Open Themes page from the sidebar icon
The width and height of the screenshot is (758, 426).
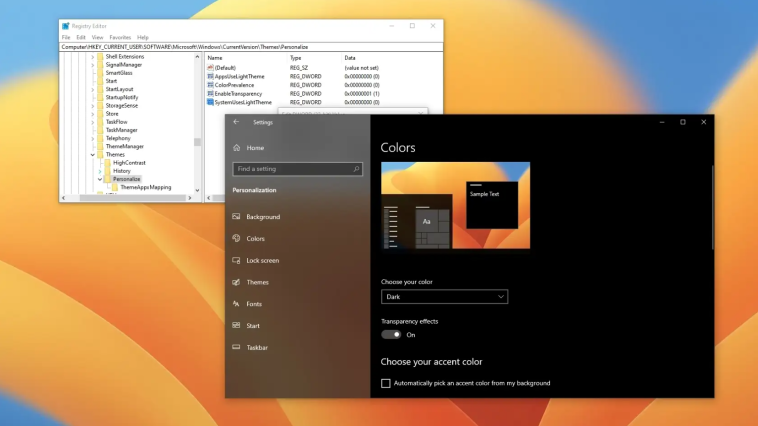pyautogui.click(x=236, y=282)
